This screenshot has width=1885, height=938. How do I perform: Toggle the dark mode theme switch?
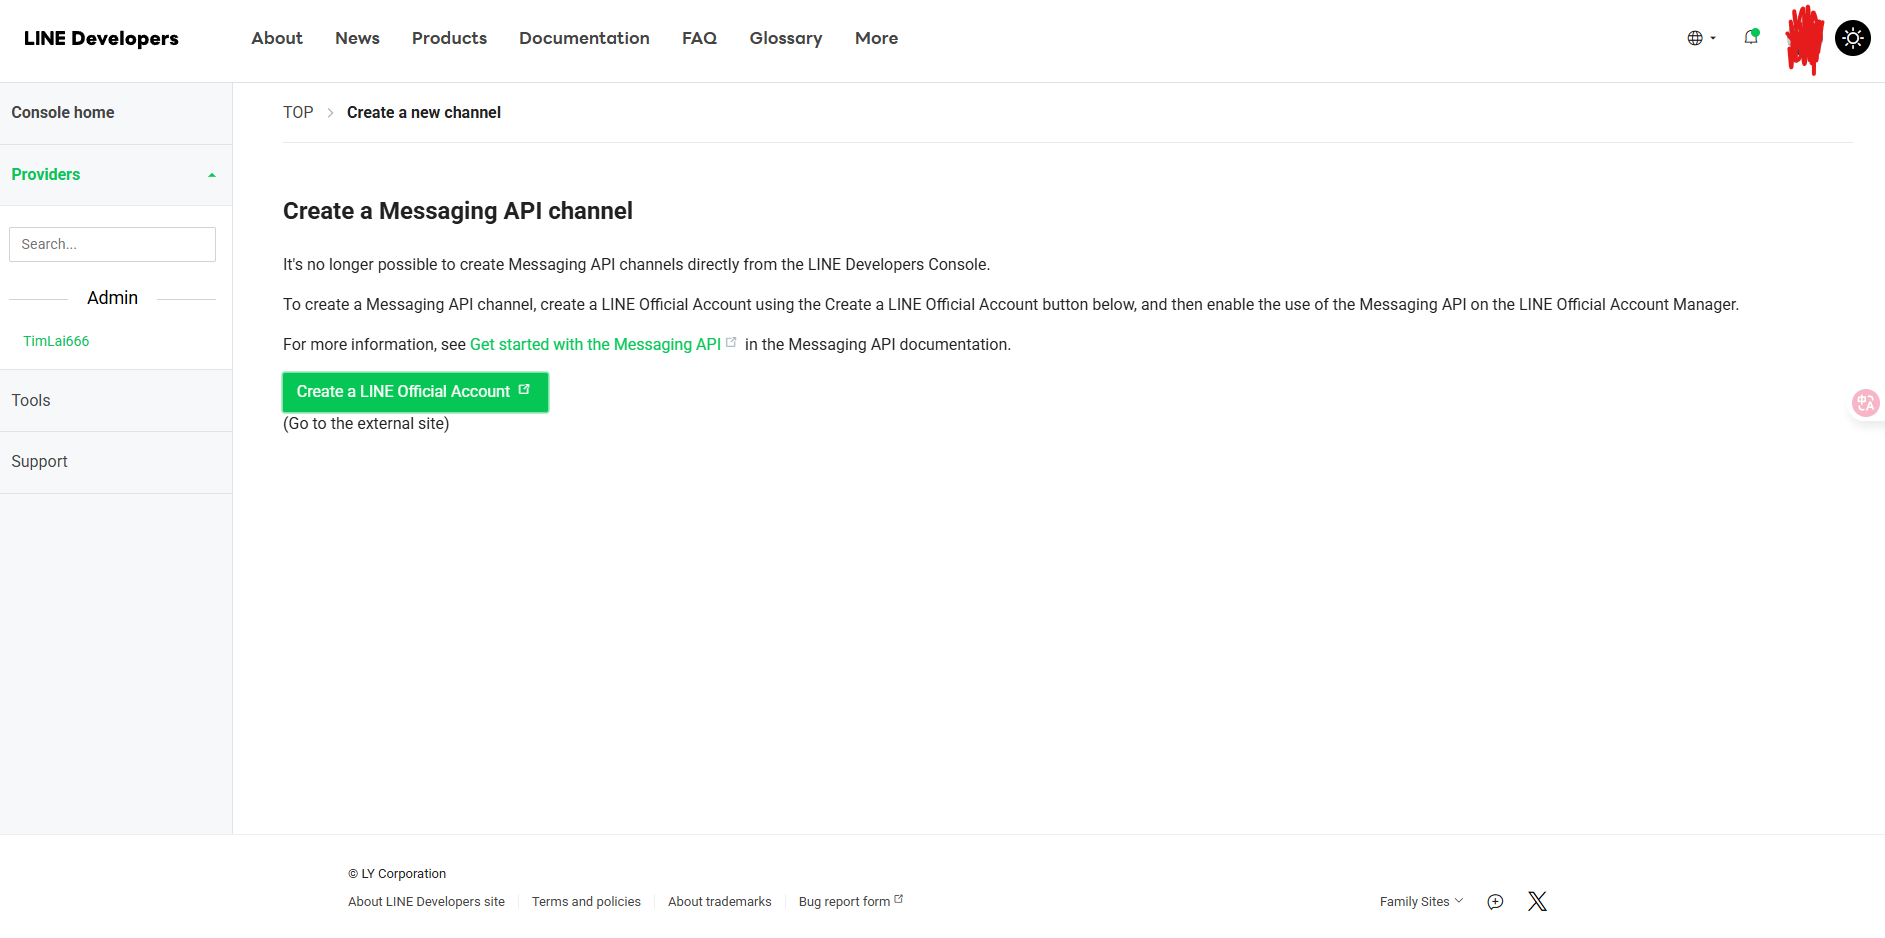[1852, 38]
